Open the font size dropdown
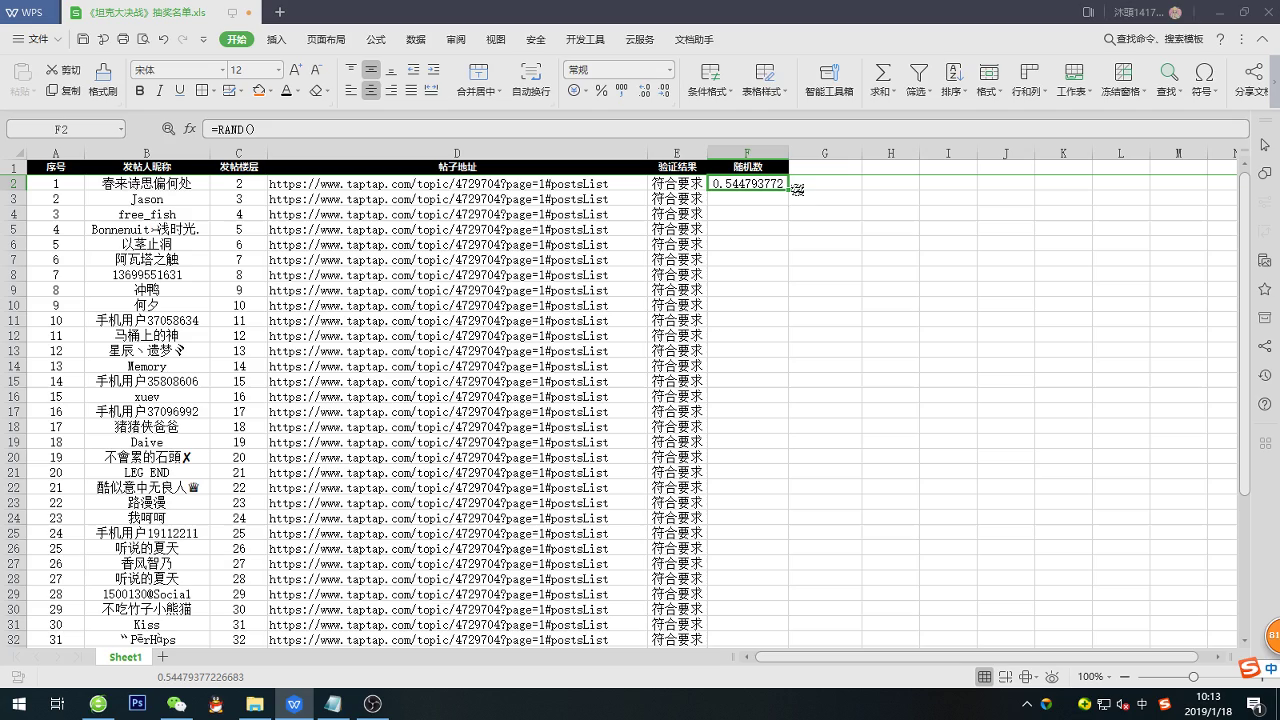 (278, 70)
